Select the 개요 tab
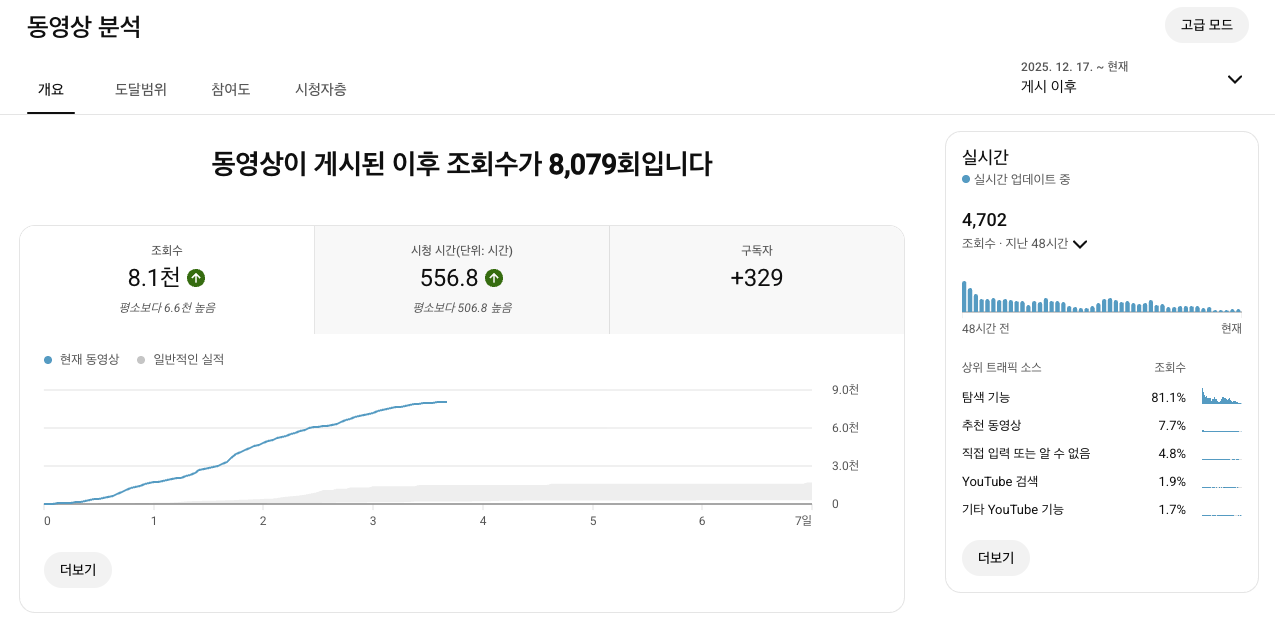Screen dimensions: 1275x625 pos(50,89)
